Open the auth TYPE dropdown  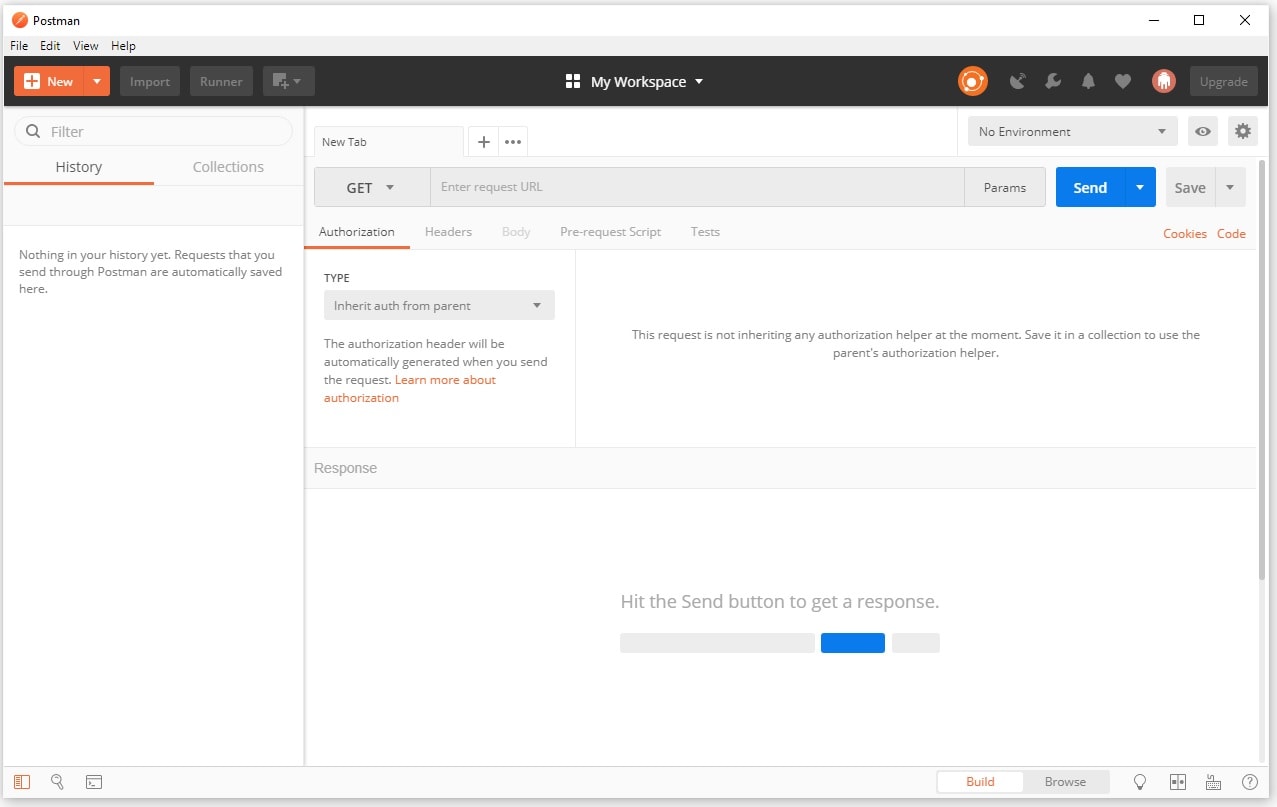click(x=439, y=306)
